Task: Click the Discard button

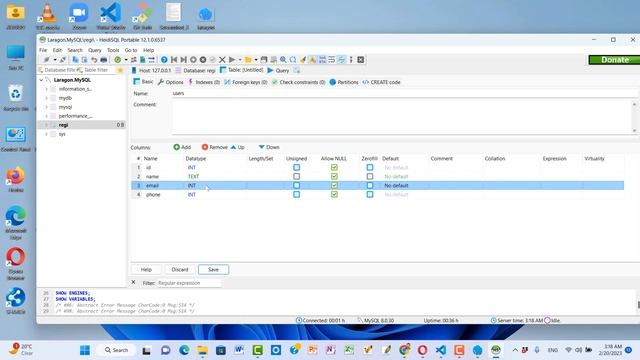Action: pyautogui.click(x=180, y=269)
